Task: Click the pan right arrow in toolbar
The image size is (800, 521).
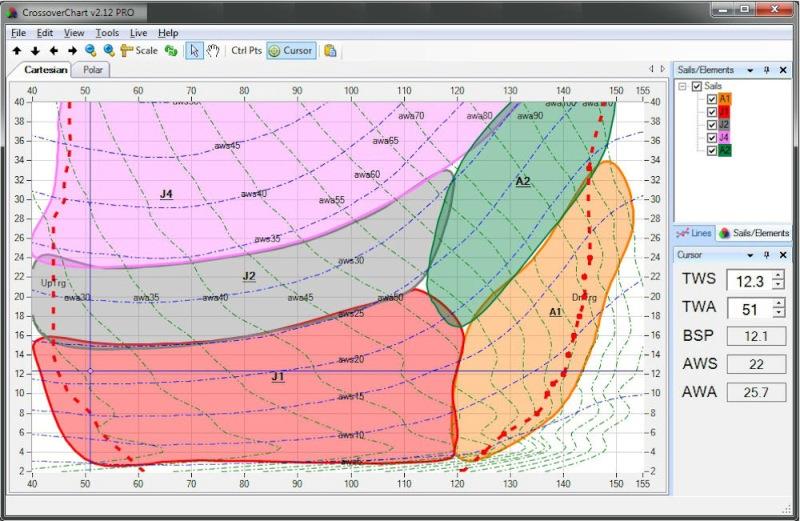Action: pyautogui.click(x=72, y=51)
